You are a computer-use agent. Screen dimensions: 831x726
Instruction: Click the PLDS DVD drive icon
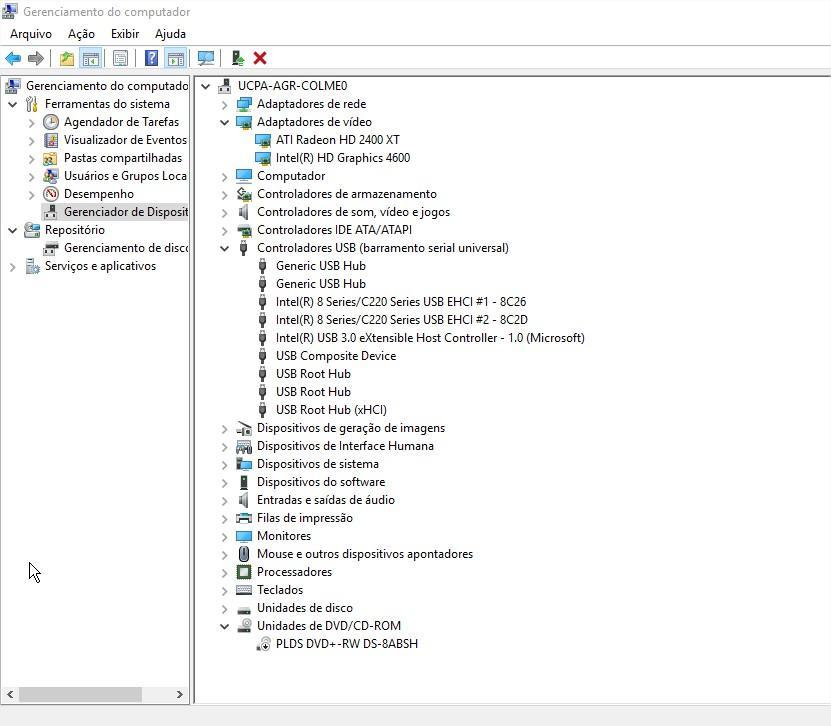point(263,644)
